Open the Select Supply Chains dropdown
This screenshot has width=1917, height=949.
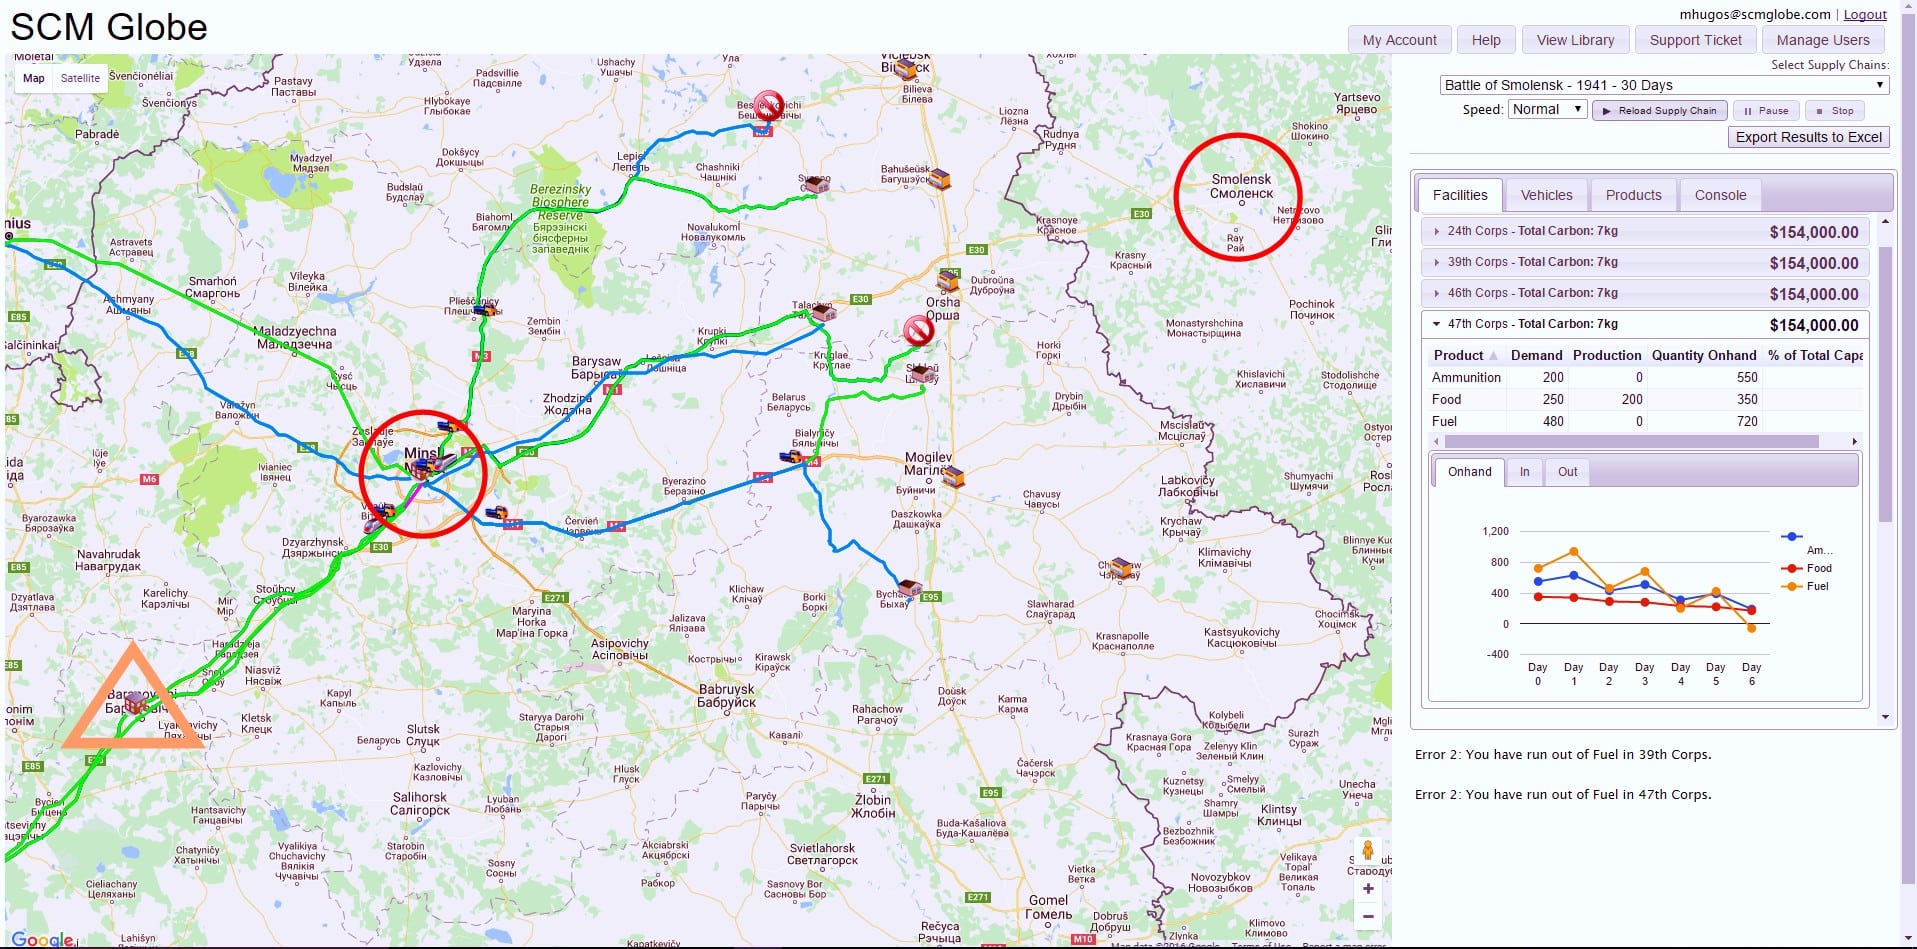tap(1665, 85)
